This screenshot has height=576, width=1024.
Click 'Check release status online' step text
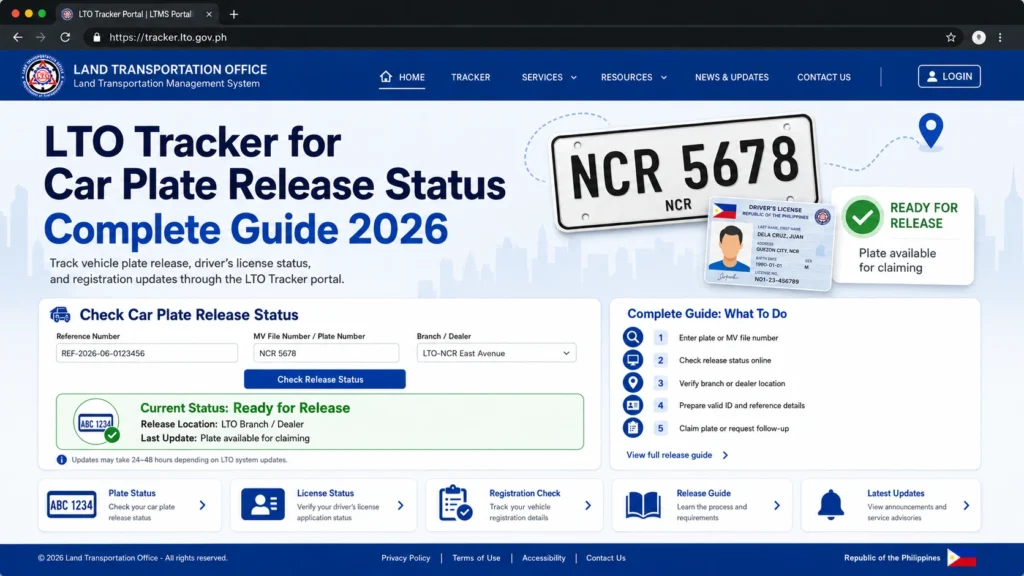click(725, 360)
